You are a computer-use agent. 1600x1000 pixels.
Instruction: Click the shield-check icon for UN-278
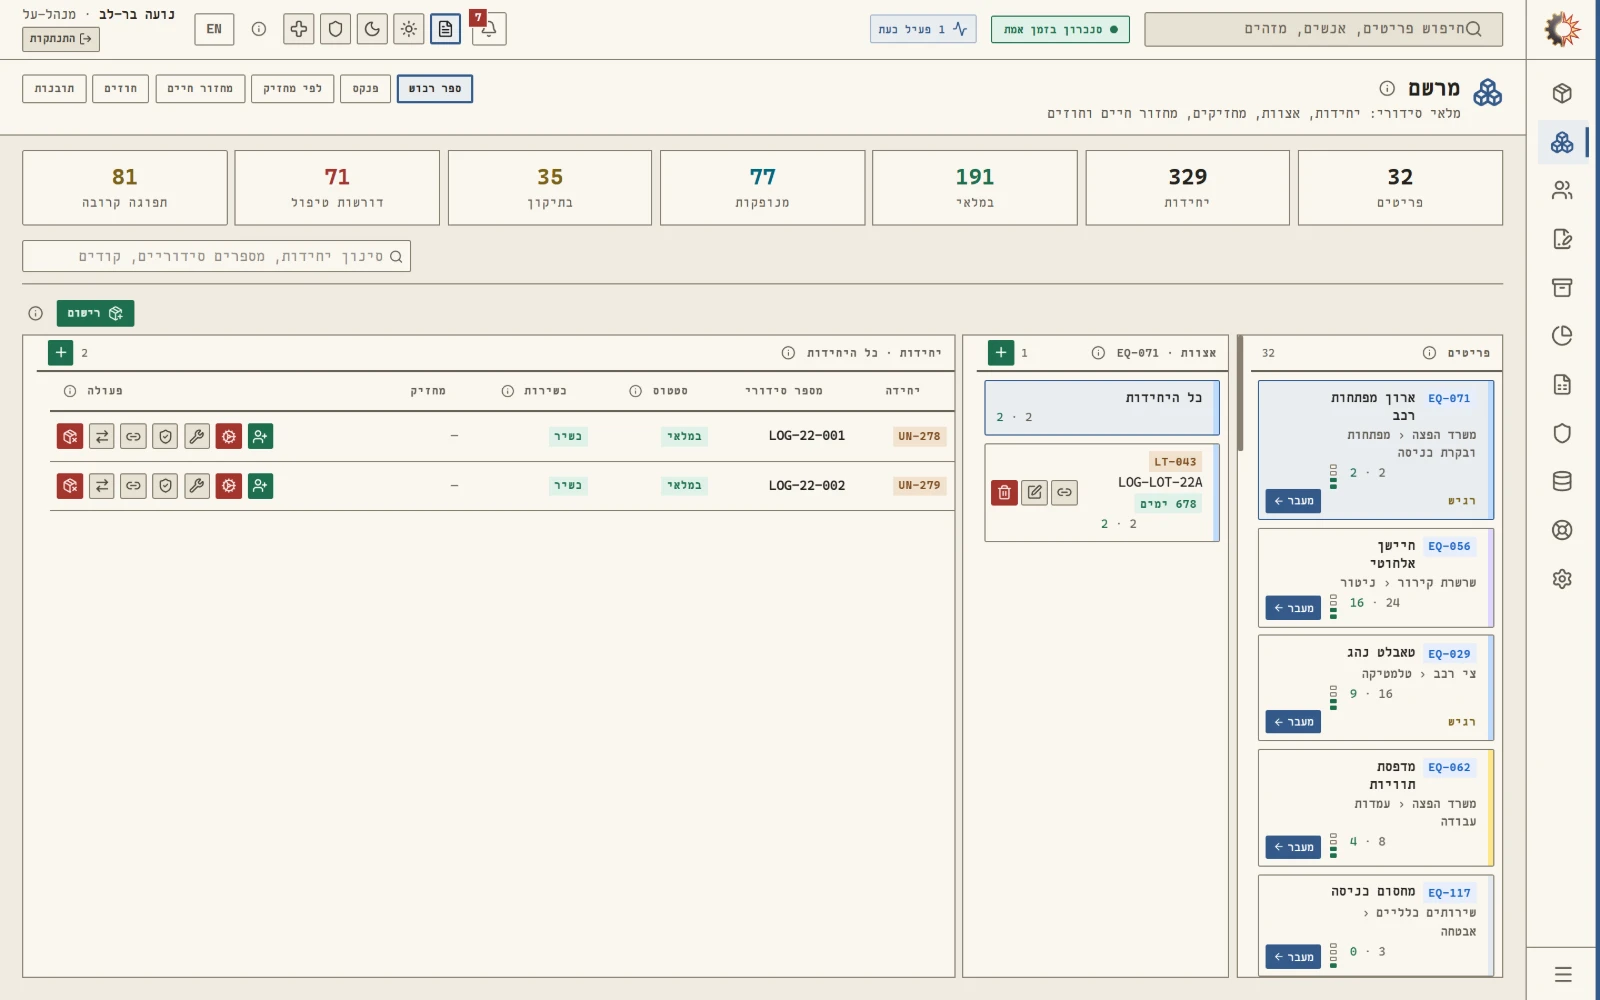[x=165, y=436]
